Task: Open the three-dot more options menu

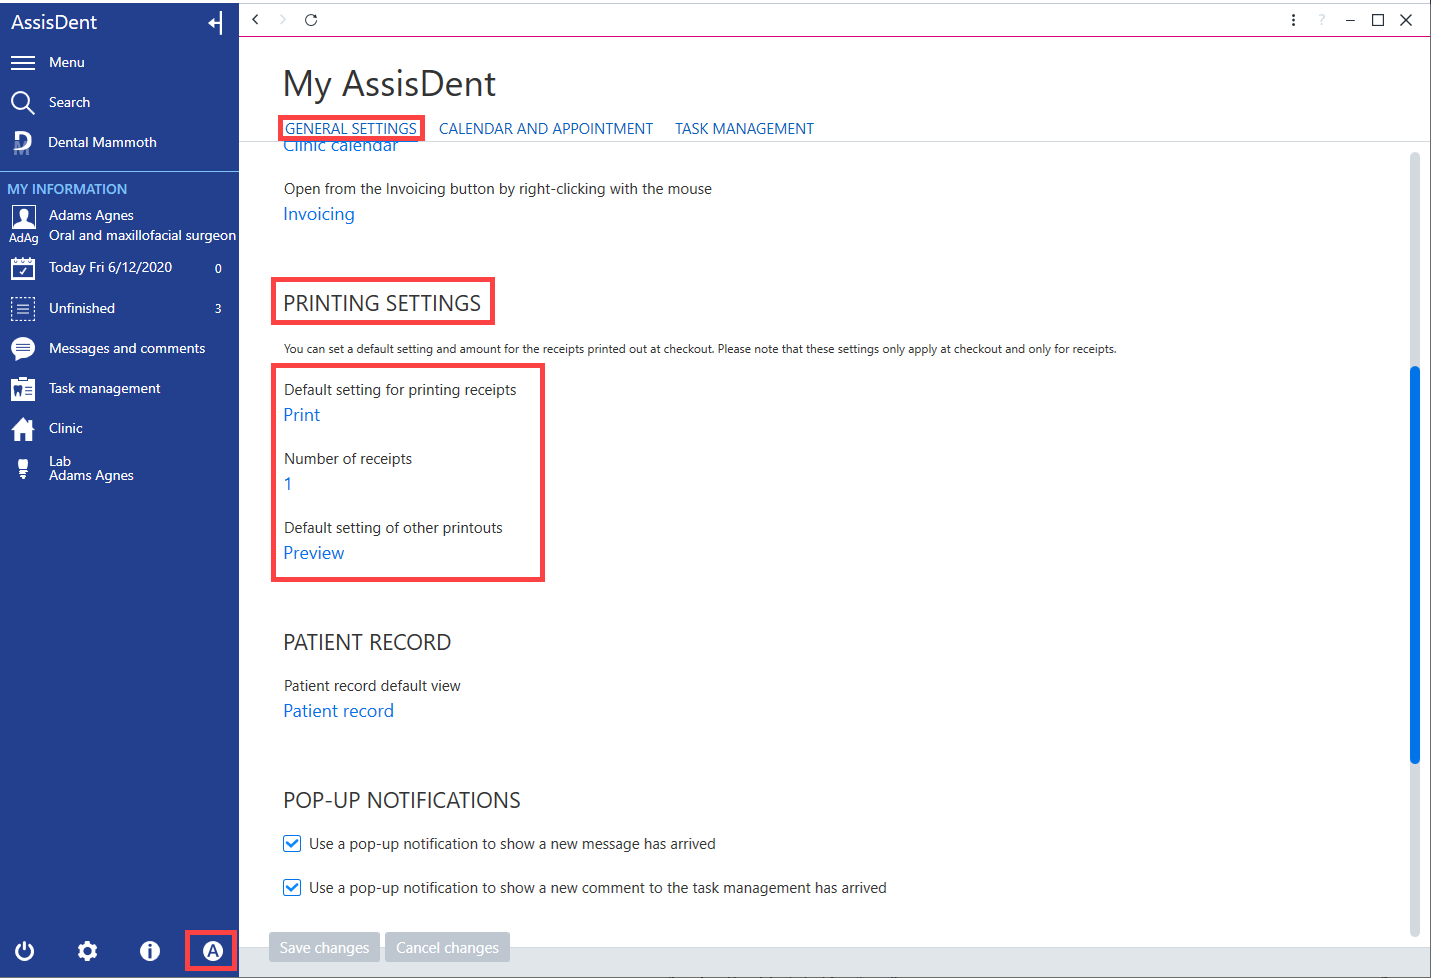Action: 1293,20
